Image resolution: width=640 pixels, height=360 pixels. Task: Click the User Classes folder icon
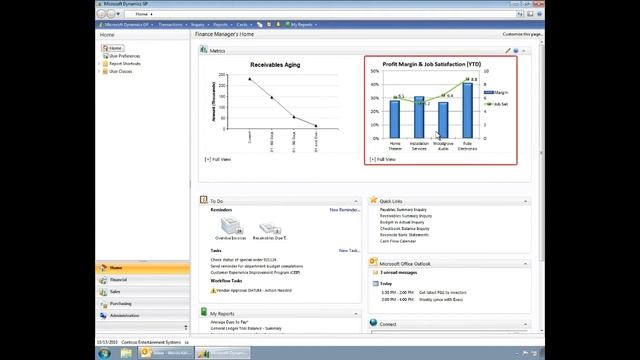tap(105, 71)
